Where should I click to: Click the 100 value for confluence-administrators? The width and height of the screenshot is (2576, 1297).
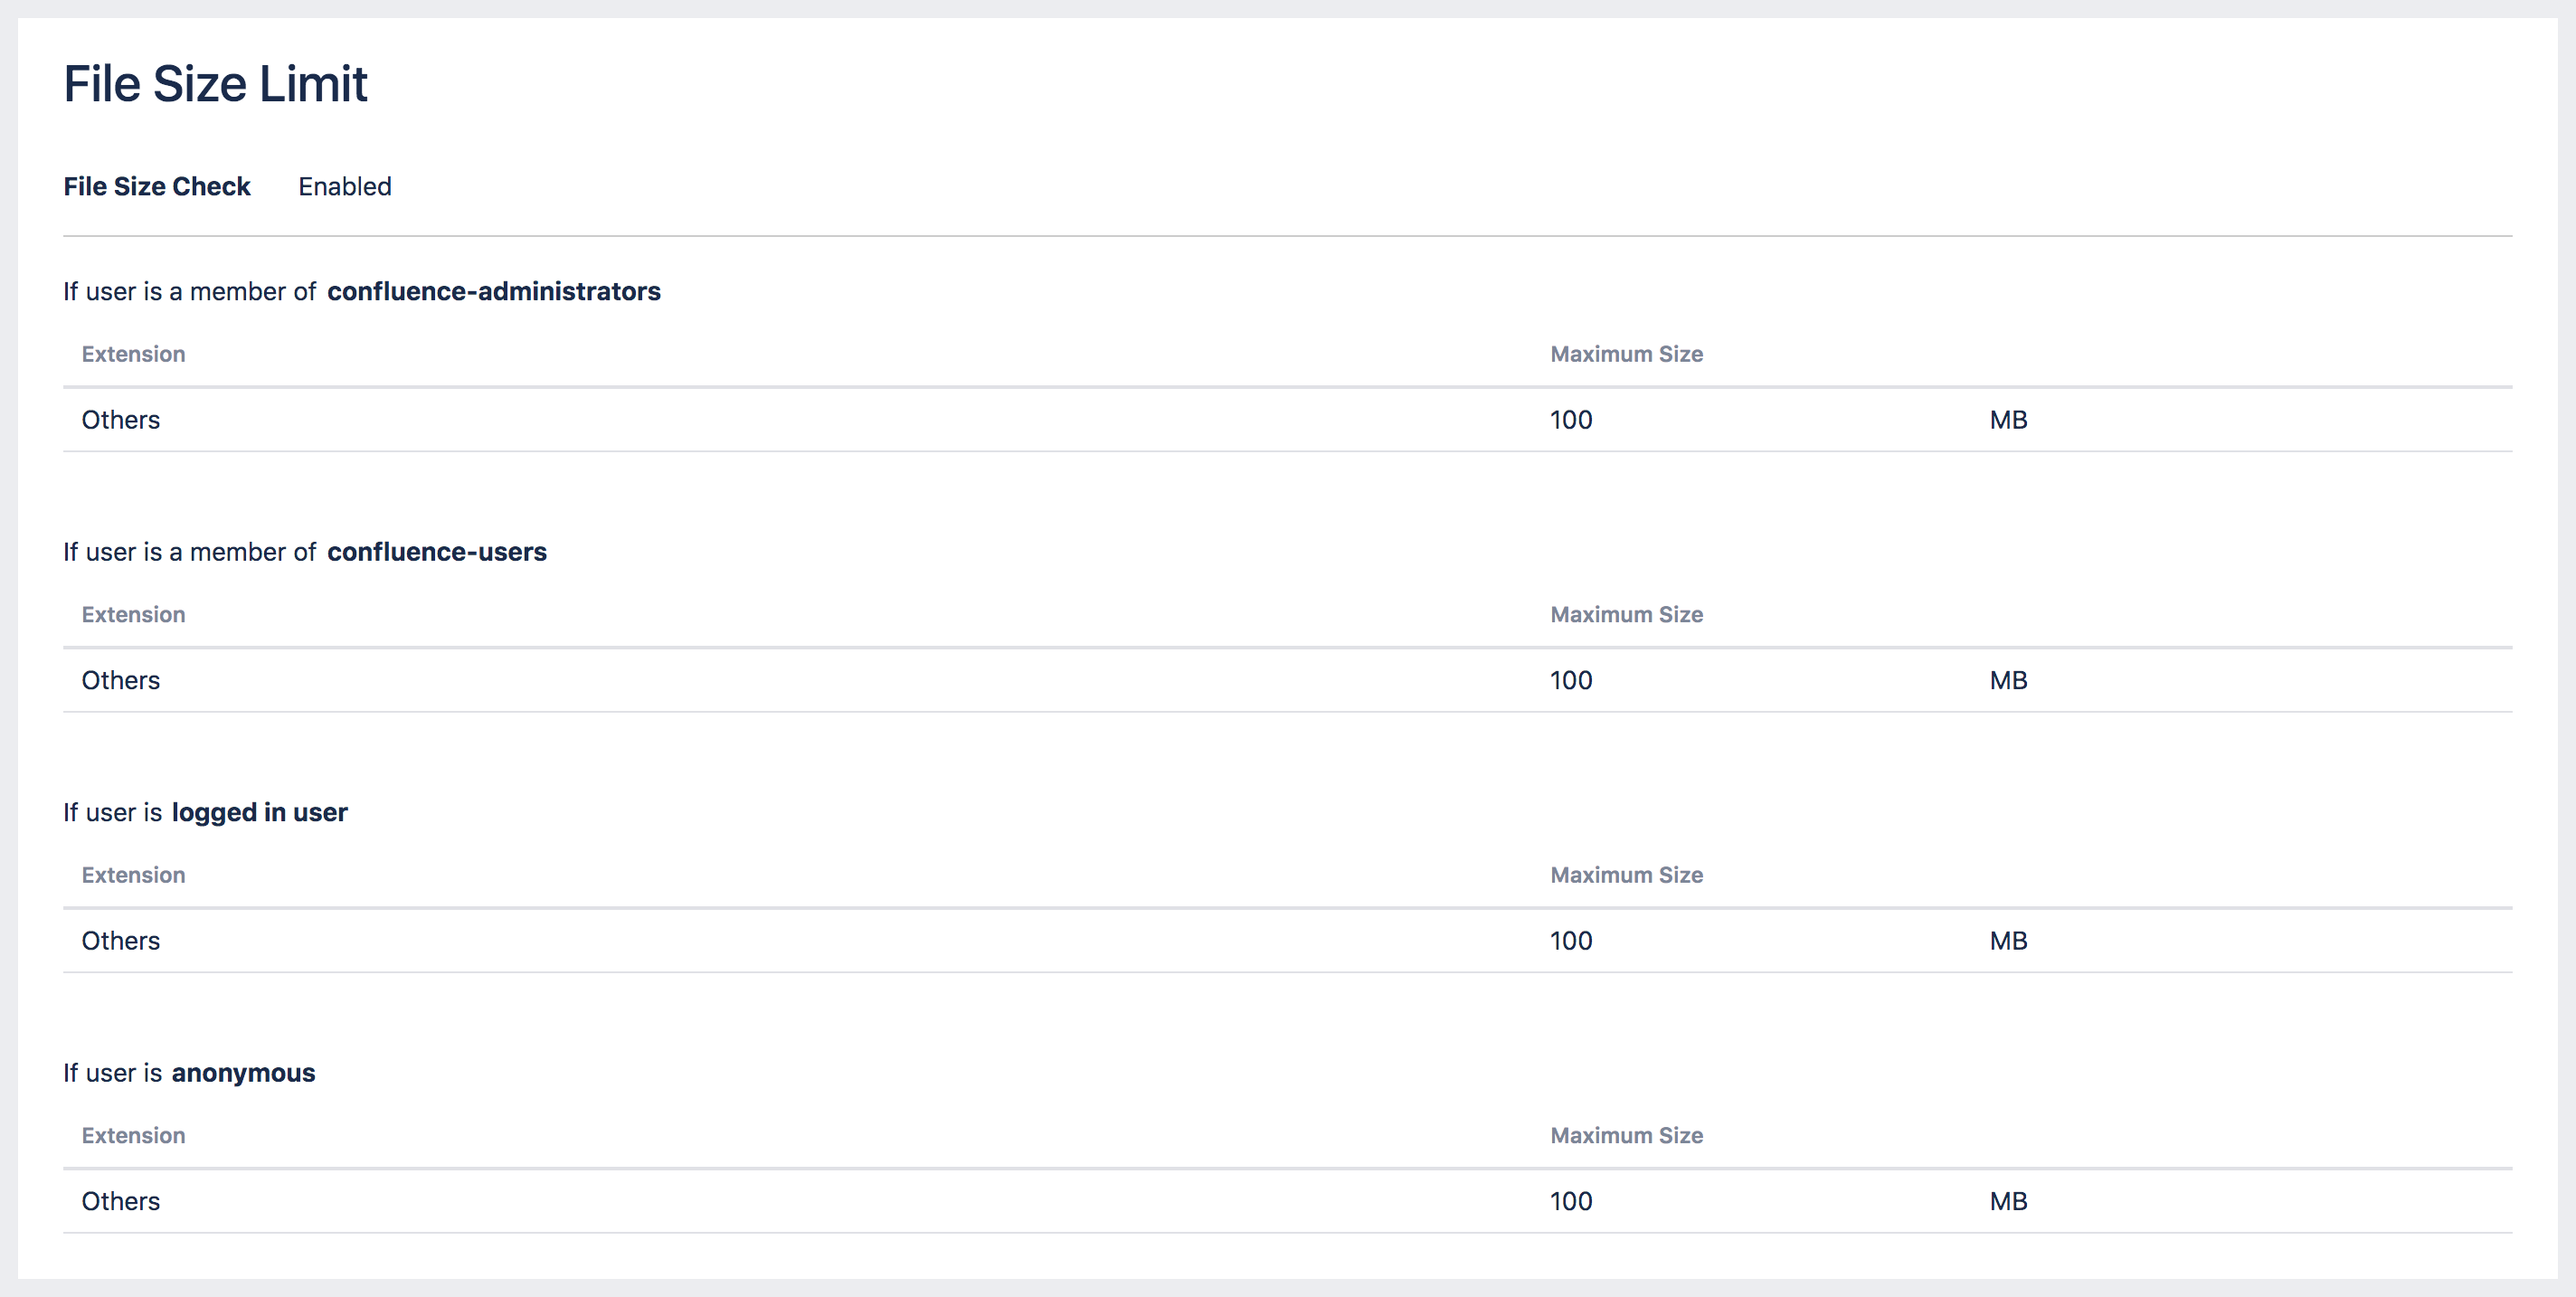[1571, 420]
